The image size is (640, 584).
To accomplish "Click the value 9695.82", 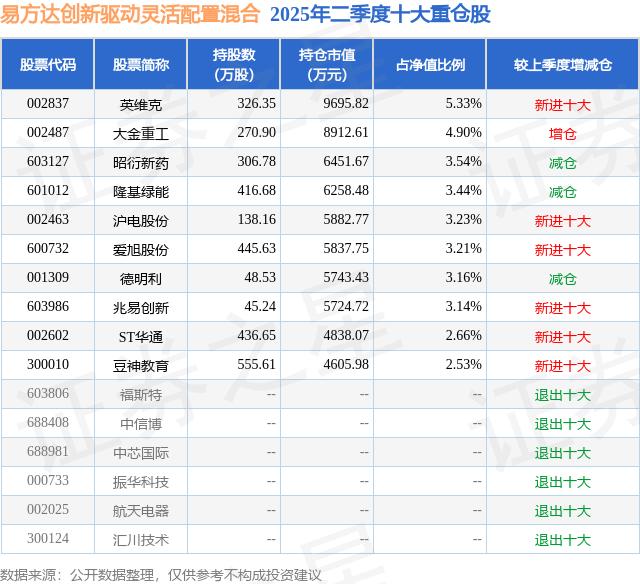I will pyautogui.click(x=346, y=104).
